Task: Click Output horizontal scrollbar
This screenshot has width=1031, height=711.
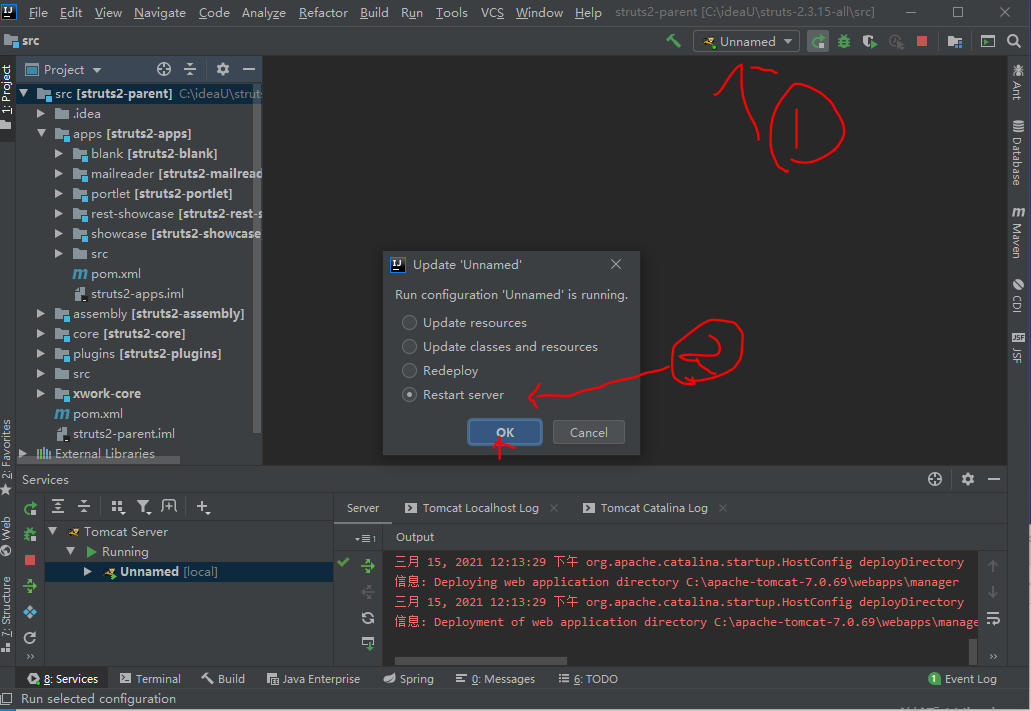Action: 481,660
